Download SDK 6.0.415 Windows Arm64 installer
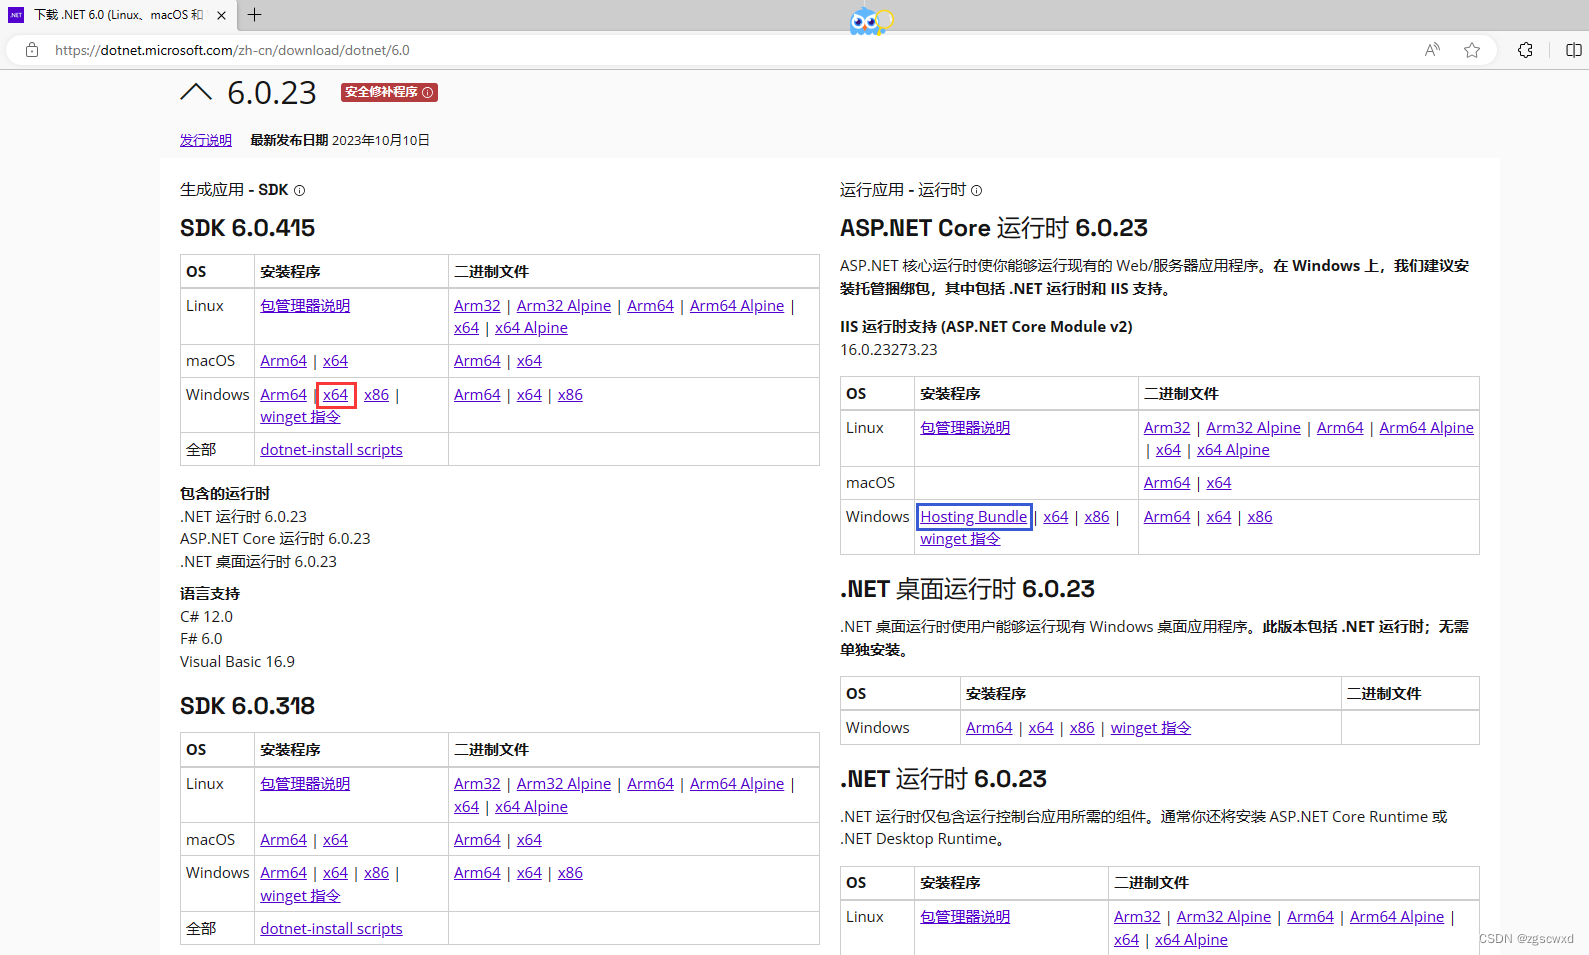This screenshot has height=955, width=1589. point(284,395)
